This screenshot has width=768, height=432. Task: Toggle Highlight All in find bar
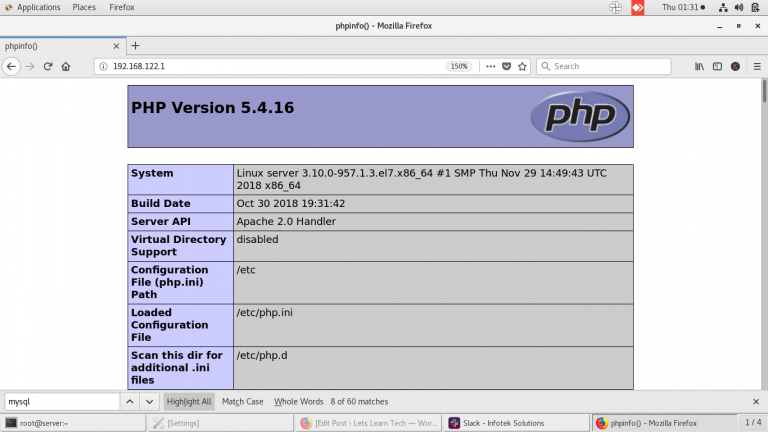(189, 402)
